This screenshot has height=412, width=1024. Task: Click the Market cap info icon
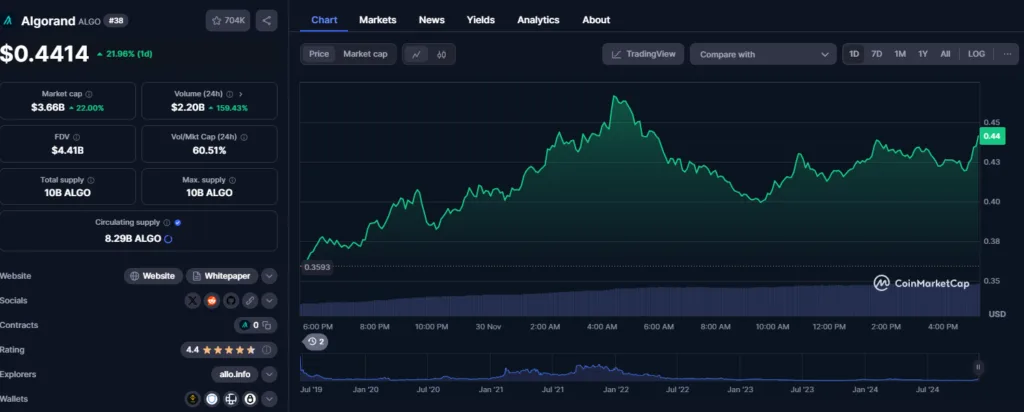[x=89, y=94]
